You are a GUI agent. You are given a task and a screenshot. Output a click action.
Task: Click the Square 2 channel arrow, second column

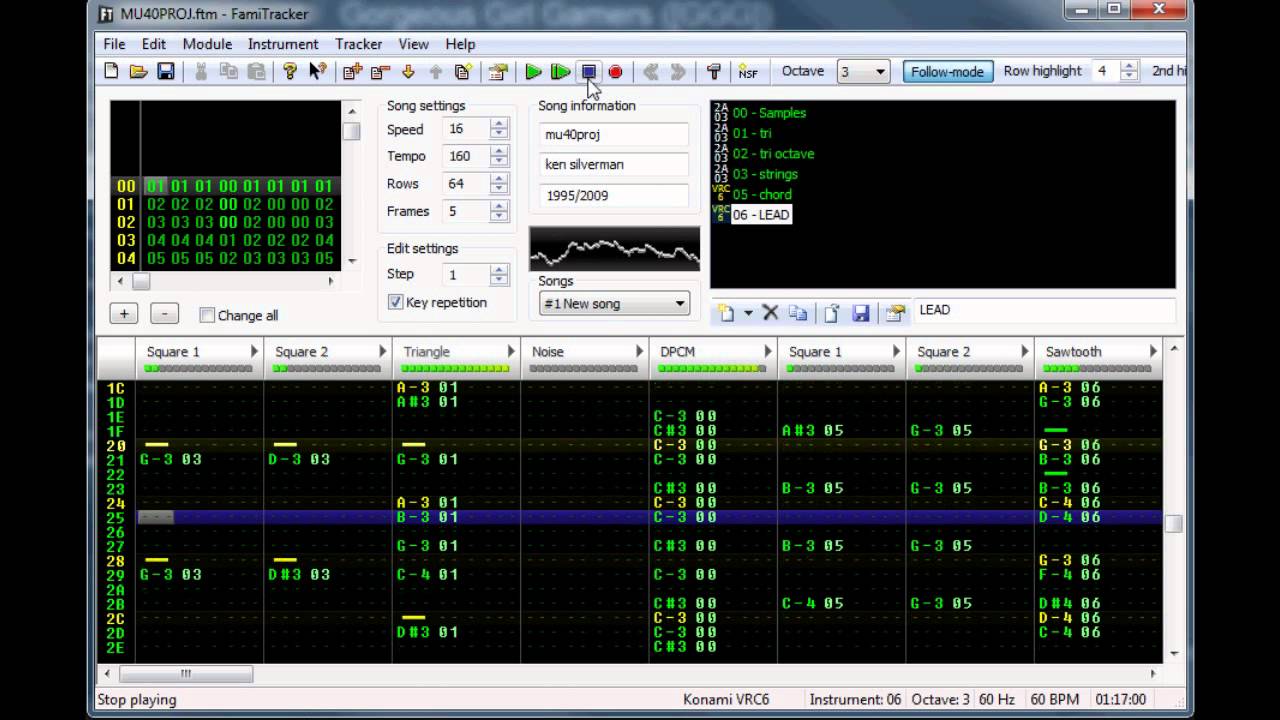tap(382, 351)
